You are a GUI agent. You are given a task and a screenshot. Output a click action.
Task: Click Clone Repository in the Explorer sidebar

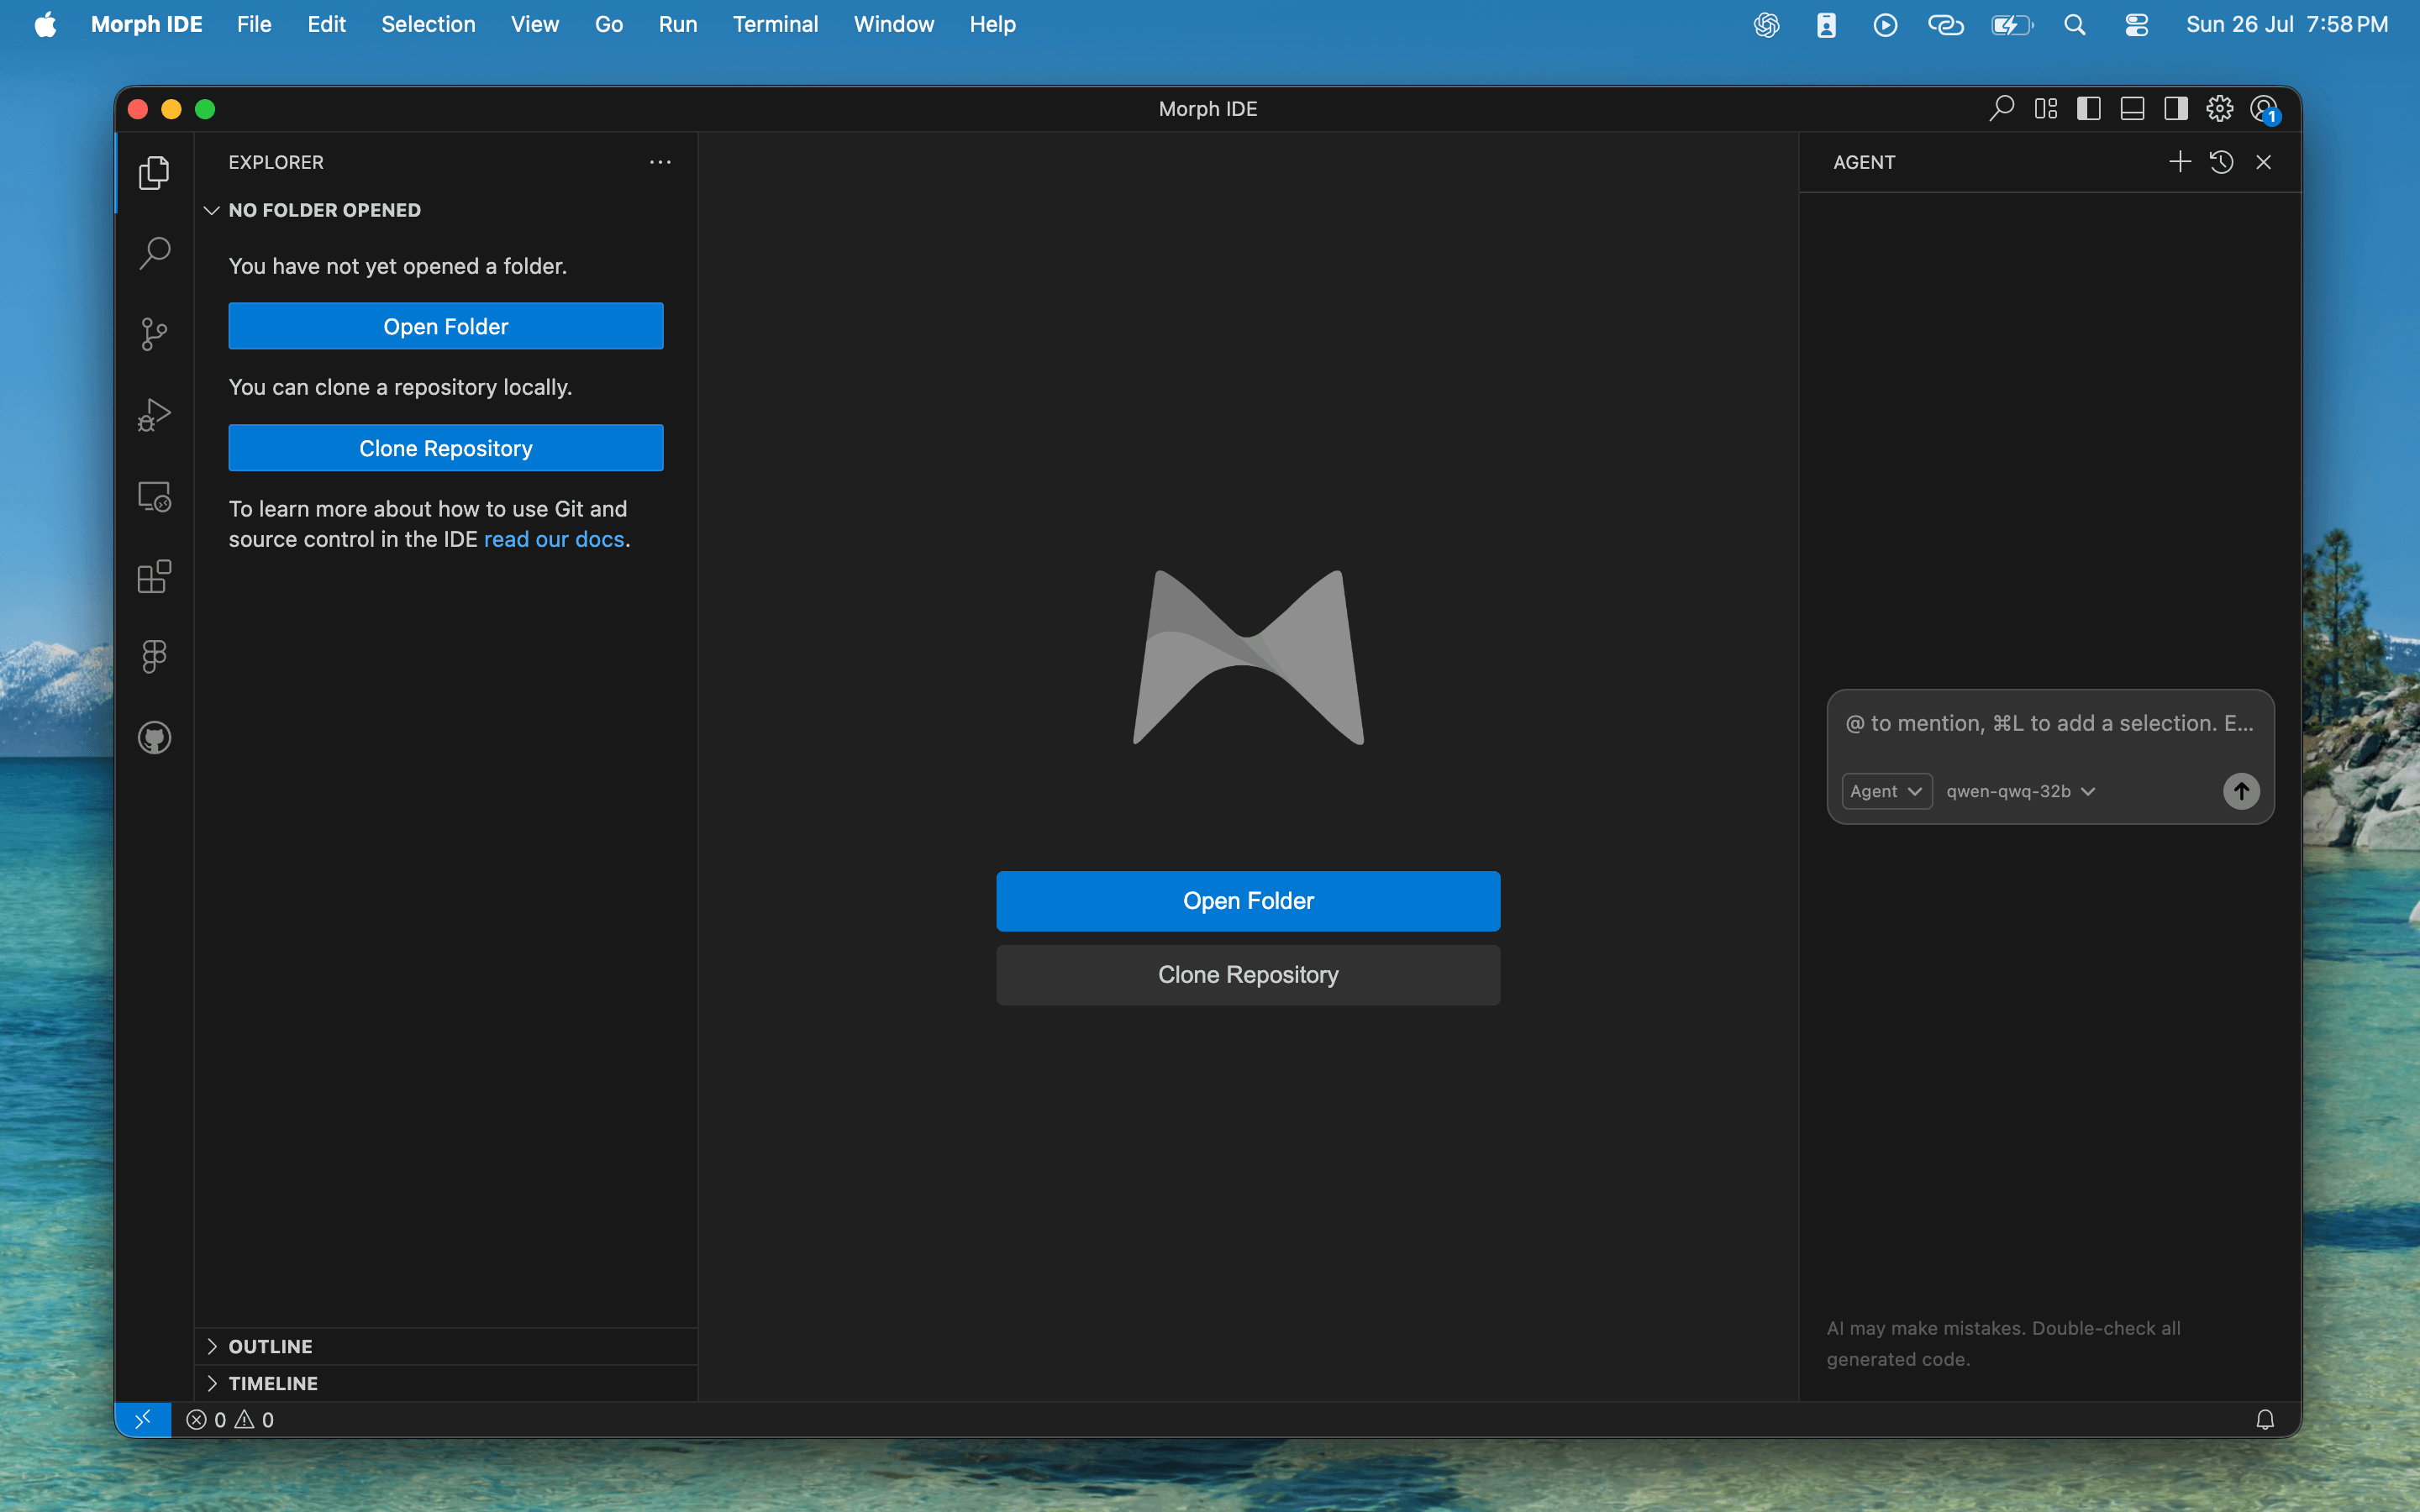[446, 448]
